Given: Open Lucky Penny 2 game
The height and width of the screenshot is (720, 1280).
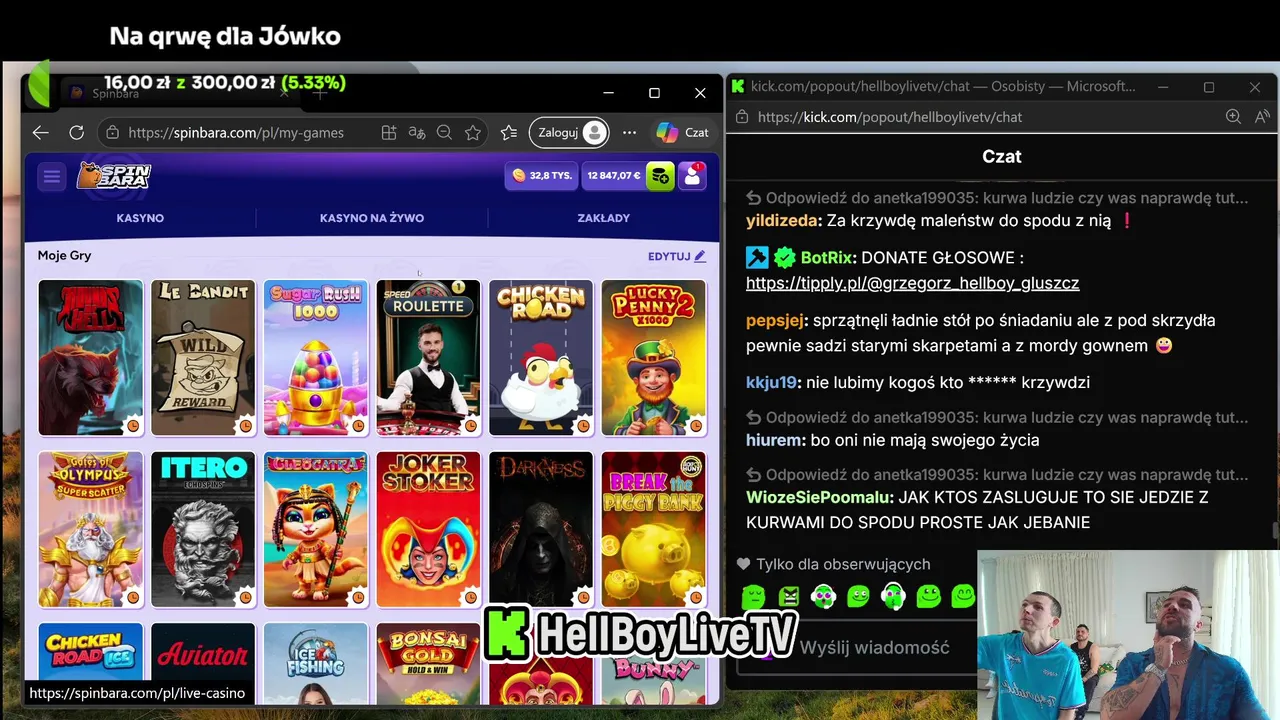Looking at the screenshot, I should pyautogui.click(x=654, y=358).
